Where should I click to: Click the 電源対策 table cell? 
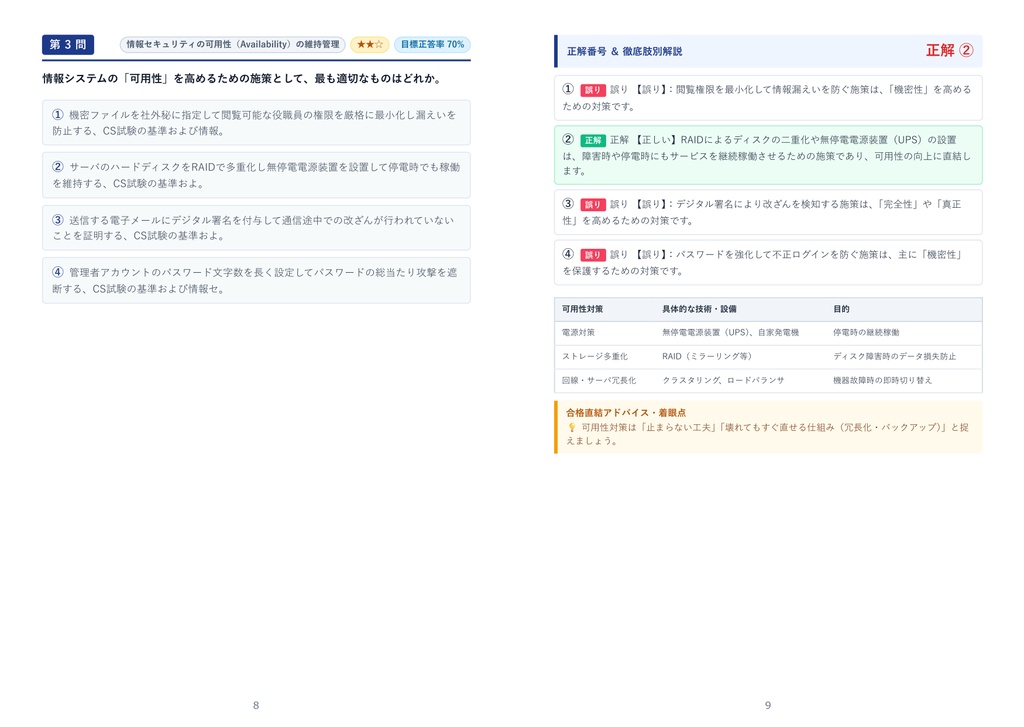pyautogui.click(x=579, y=332)
